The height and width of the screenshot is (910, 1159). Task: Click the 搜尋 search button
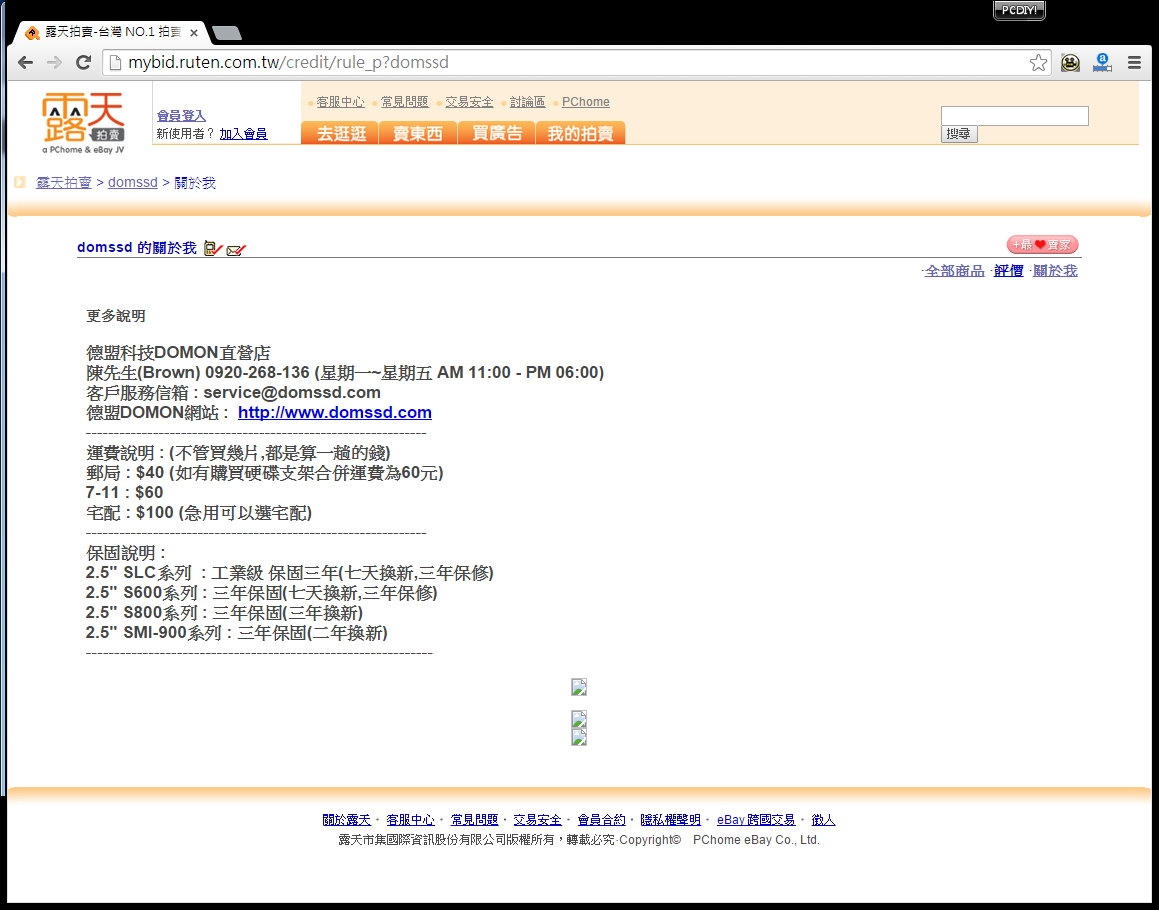[x=959, y=134]
